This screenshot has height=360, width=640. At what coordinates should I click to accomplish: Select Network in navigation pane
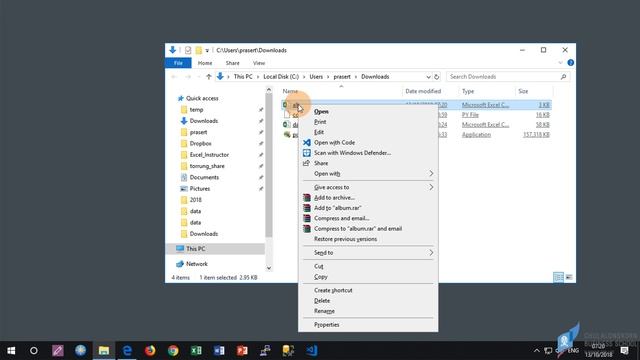point(197,264)
